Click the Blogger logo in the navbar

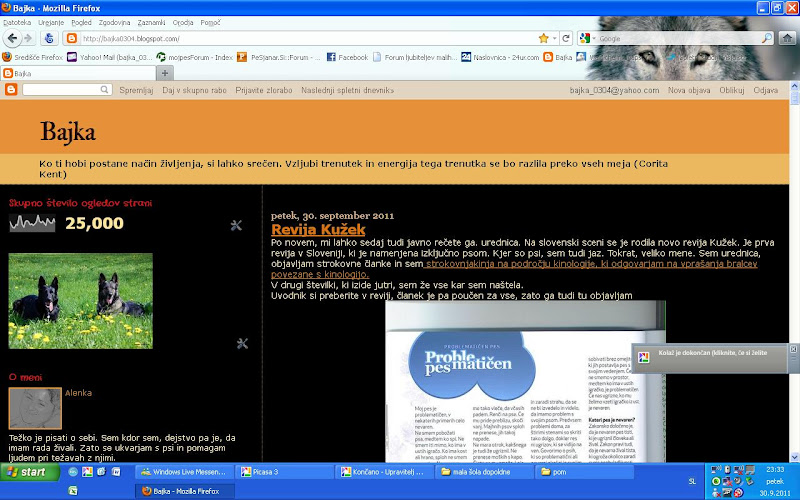(11, 90)
